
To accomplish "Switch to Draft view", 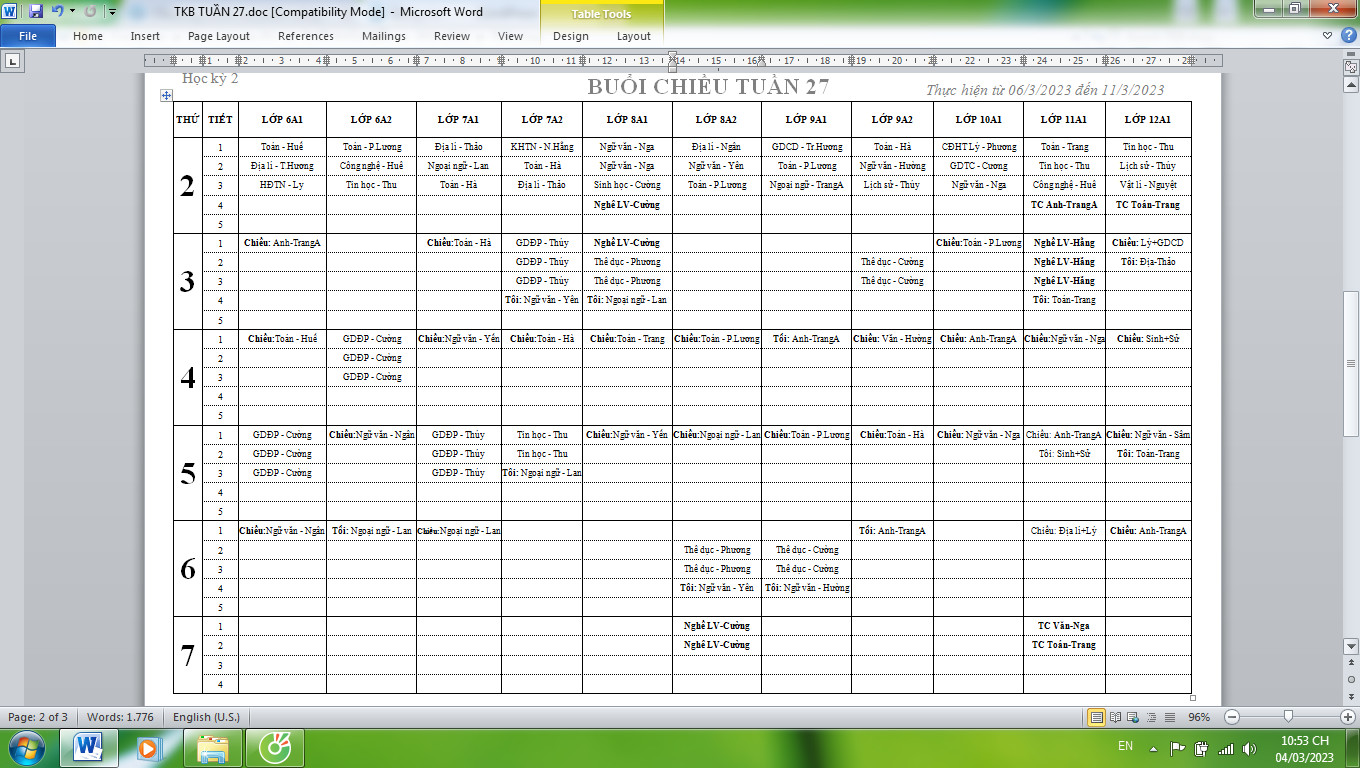I will (1168, 717).
